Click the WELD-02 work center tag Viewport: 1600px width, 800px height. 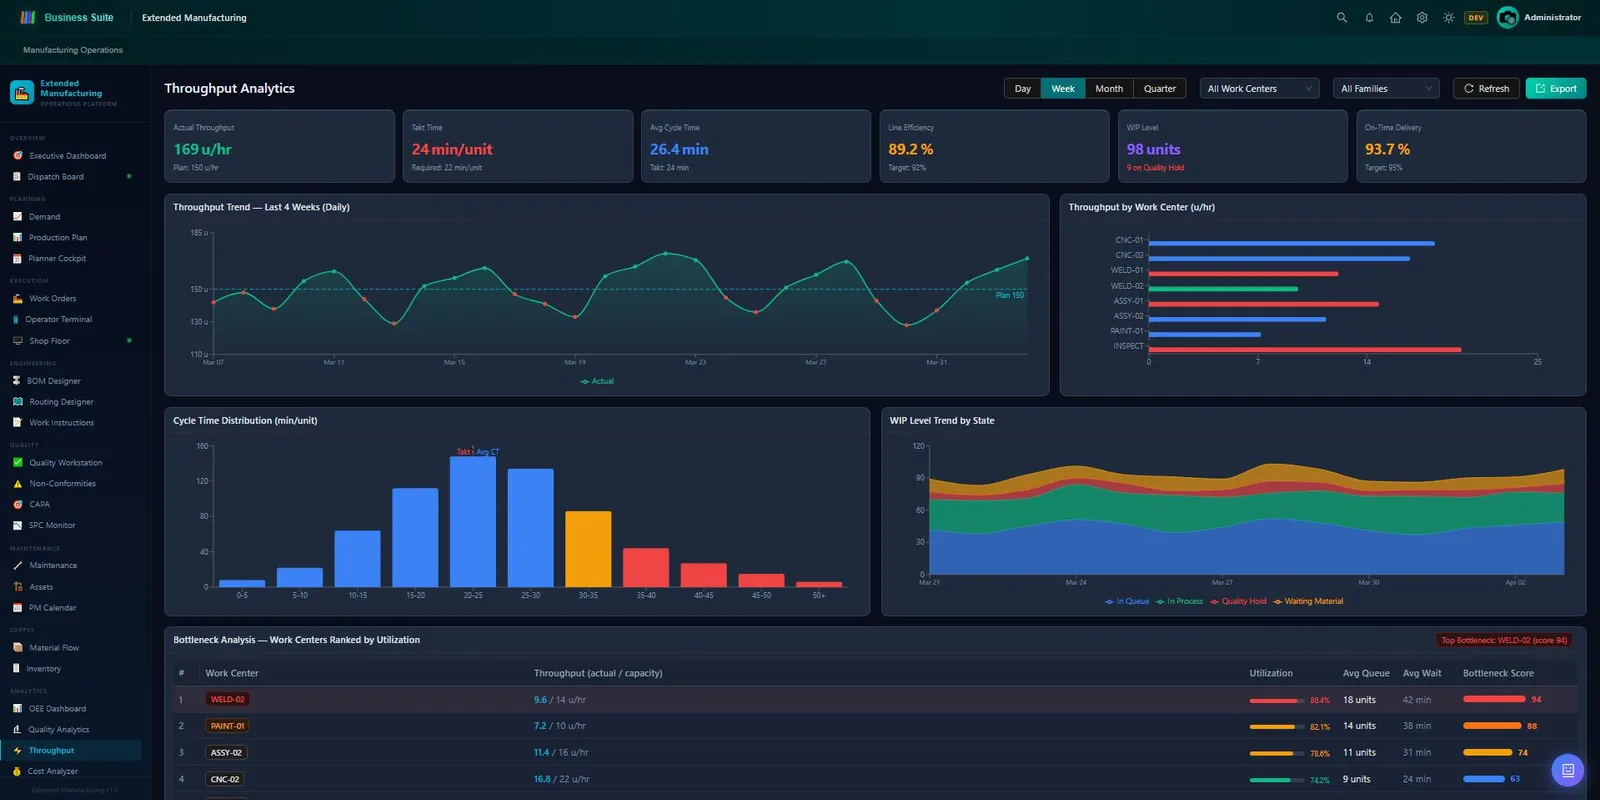coord(227,700)
